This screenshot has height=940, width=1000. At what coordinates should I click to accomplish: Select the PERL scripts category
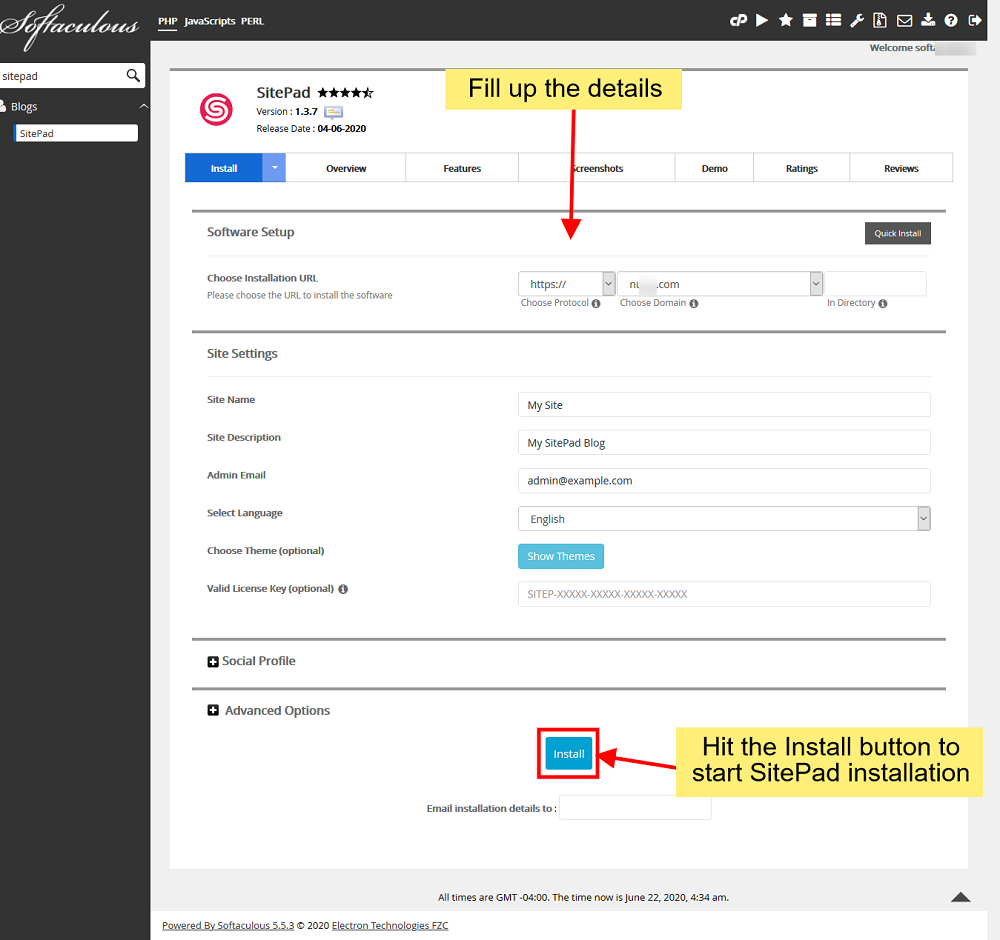pyautogui.click(x=253, y=21)
